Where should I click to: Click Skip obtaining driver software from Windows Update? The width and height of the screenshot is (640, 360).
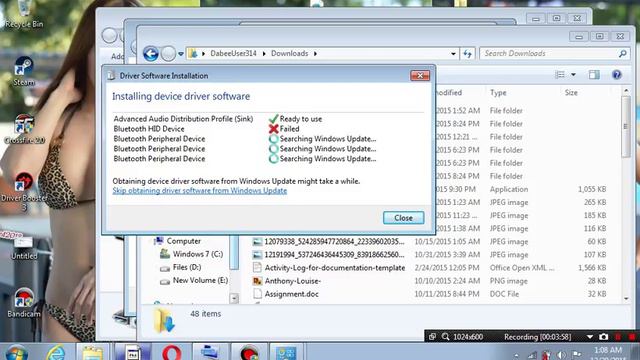[200, 191]
